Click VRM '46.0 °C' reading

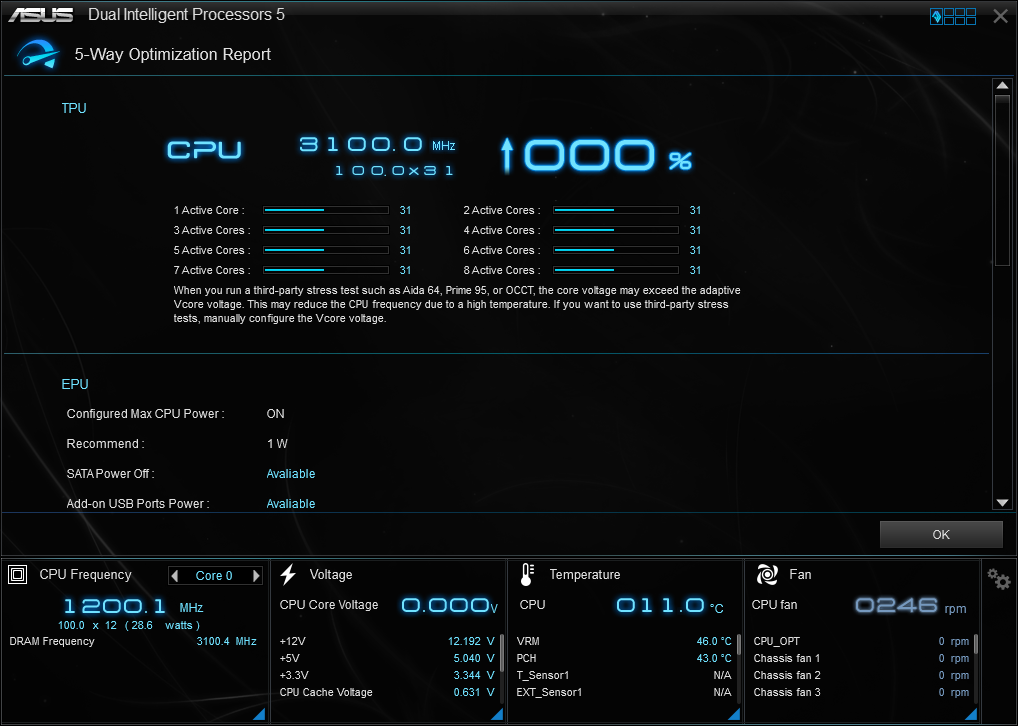[714, 642]
